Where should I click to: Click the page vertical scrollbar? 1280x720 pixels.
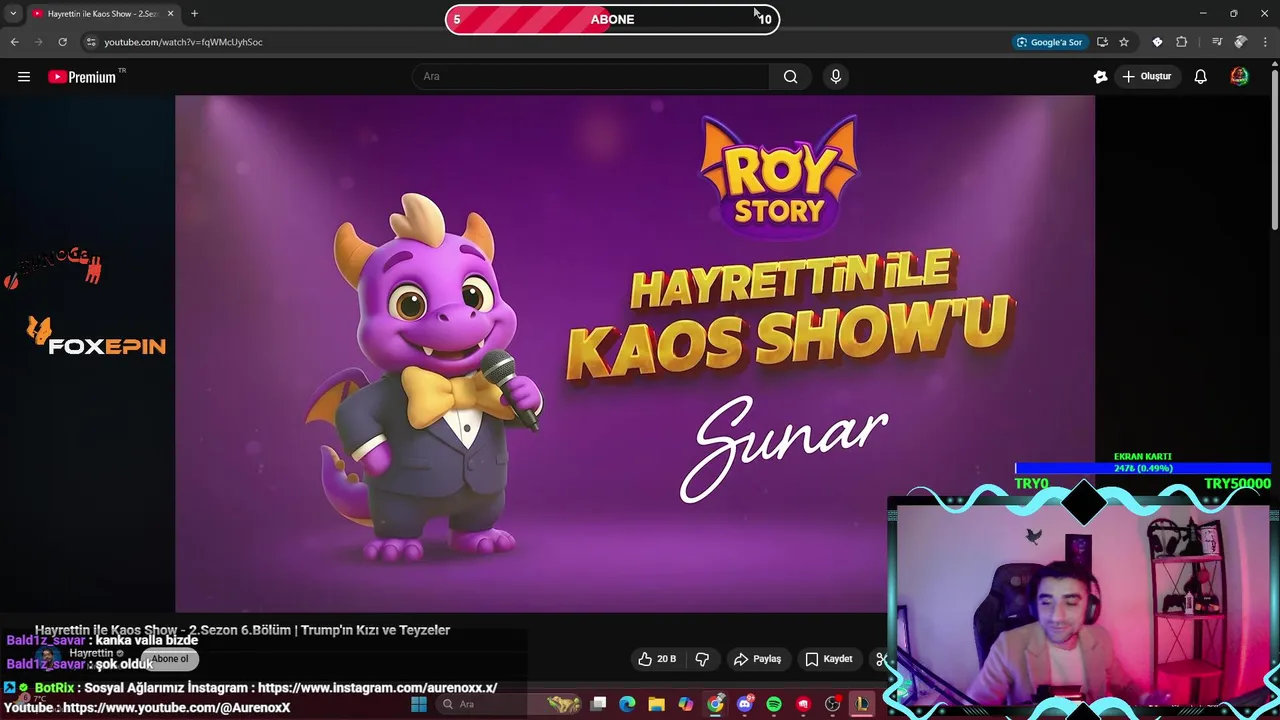1274,150
